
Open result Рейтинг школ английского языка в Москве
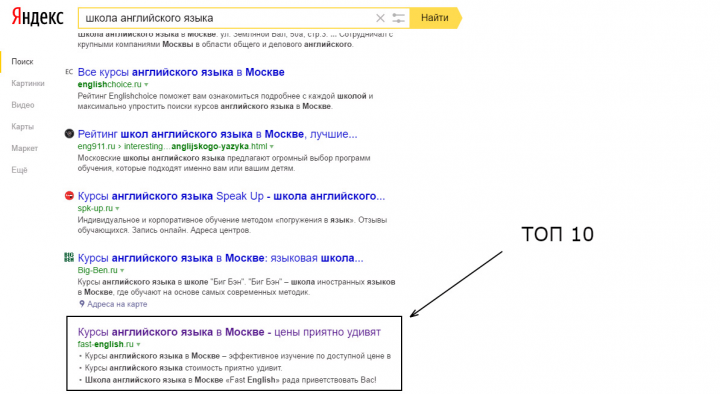pyautogui.click(x=217, y=134)
